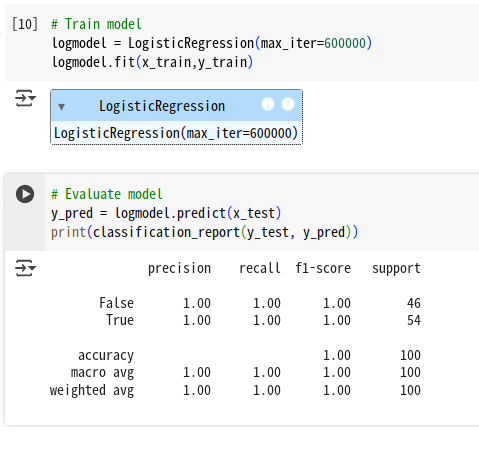Click the 'weighted avg' row label
479x452 pixels.
92,390
